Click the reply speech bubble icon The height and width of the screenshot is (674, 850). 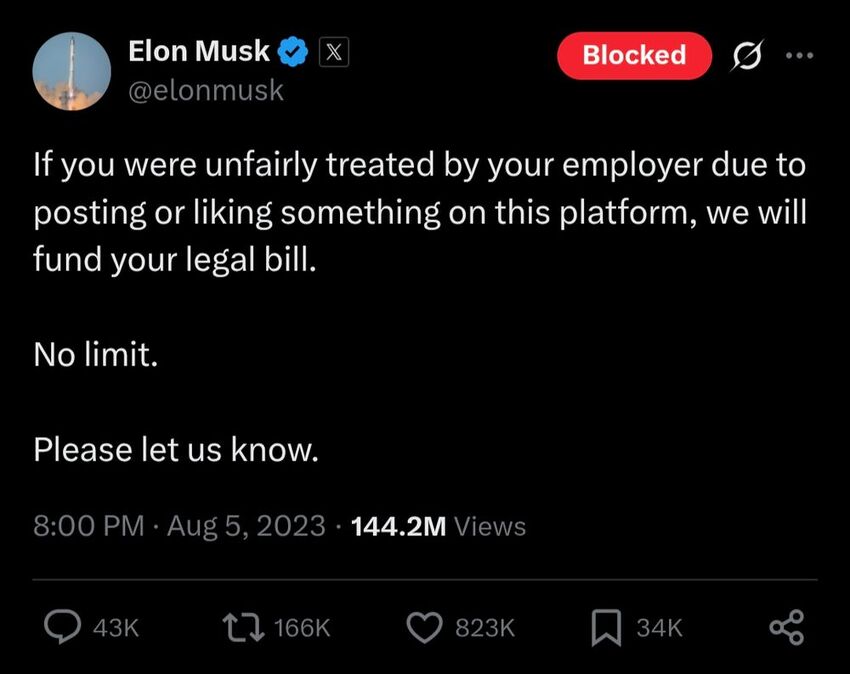(x=62, y=627)
